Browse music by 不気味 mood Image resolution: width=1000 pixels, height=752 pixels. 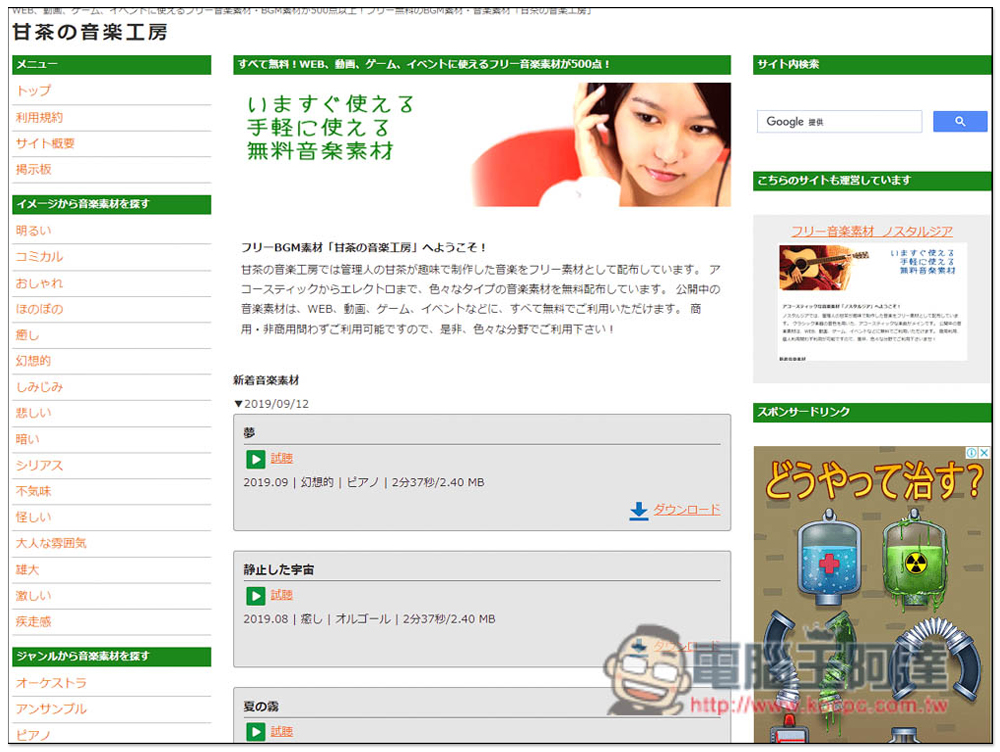[33, 491]
